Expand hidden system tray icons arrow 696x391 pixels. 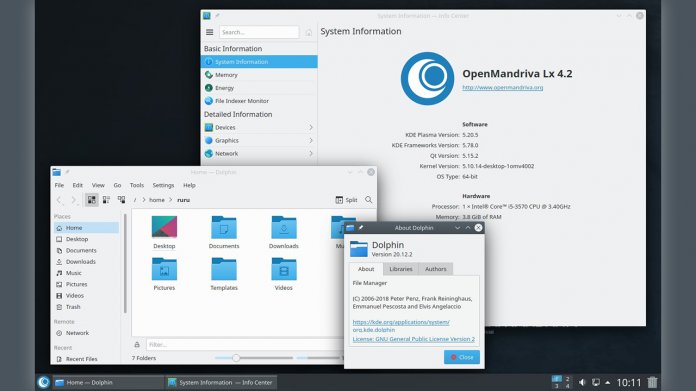click(608, 383)
